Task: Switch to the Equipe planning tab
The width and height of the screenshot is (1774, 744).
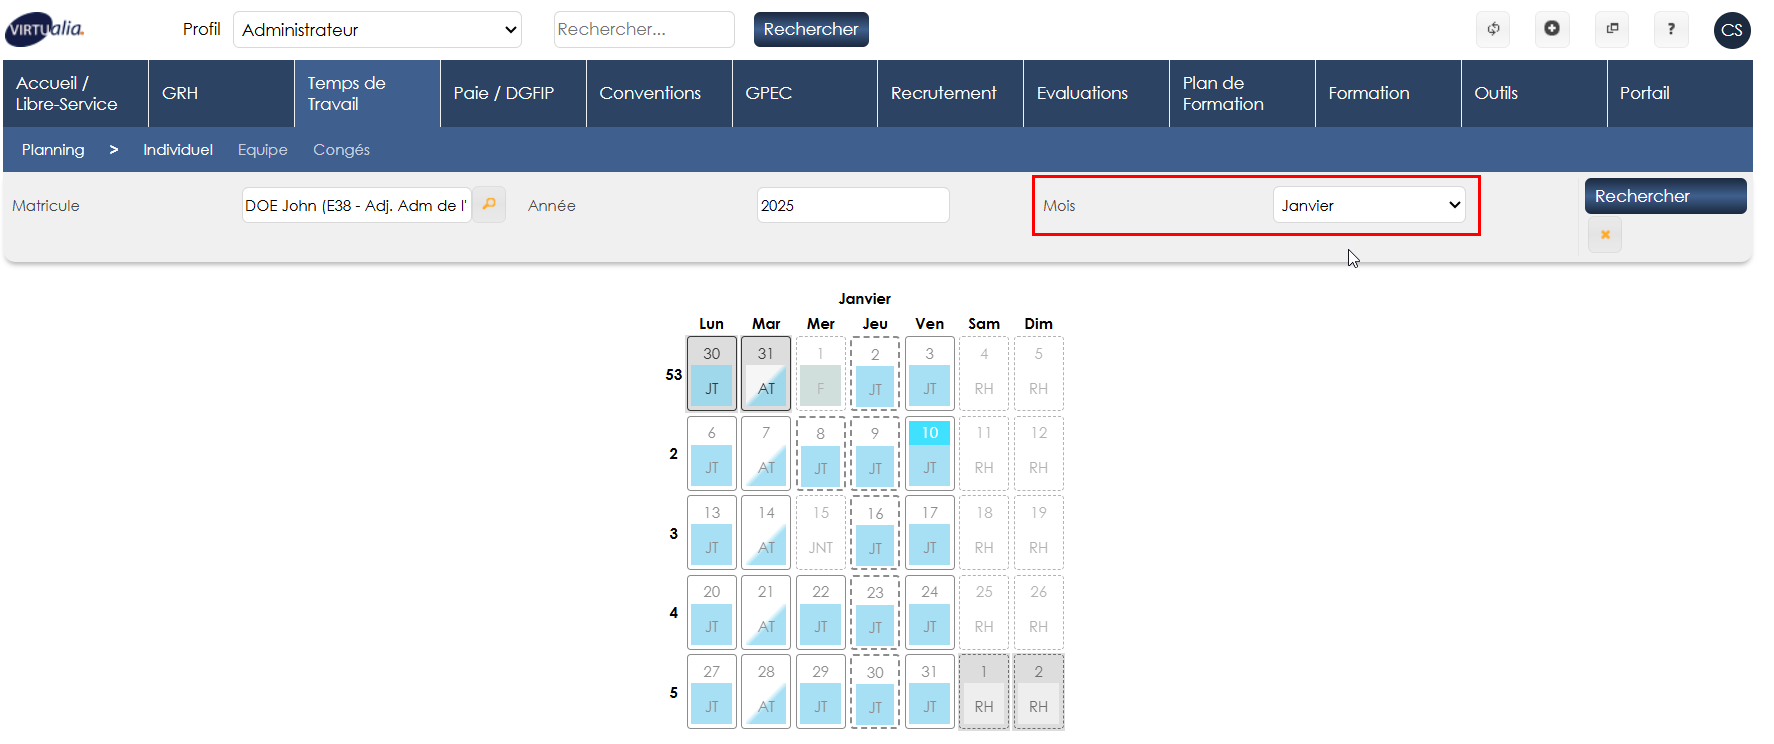Action: [x=262, y=150]
